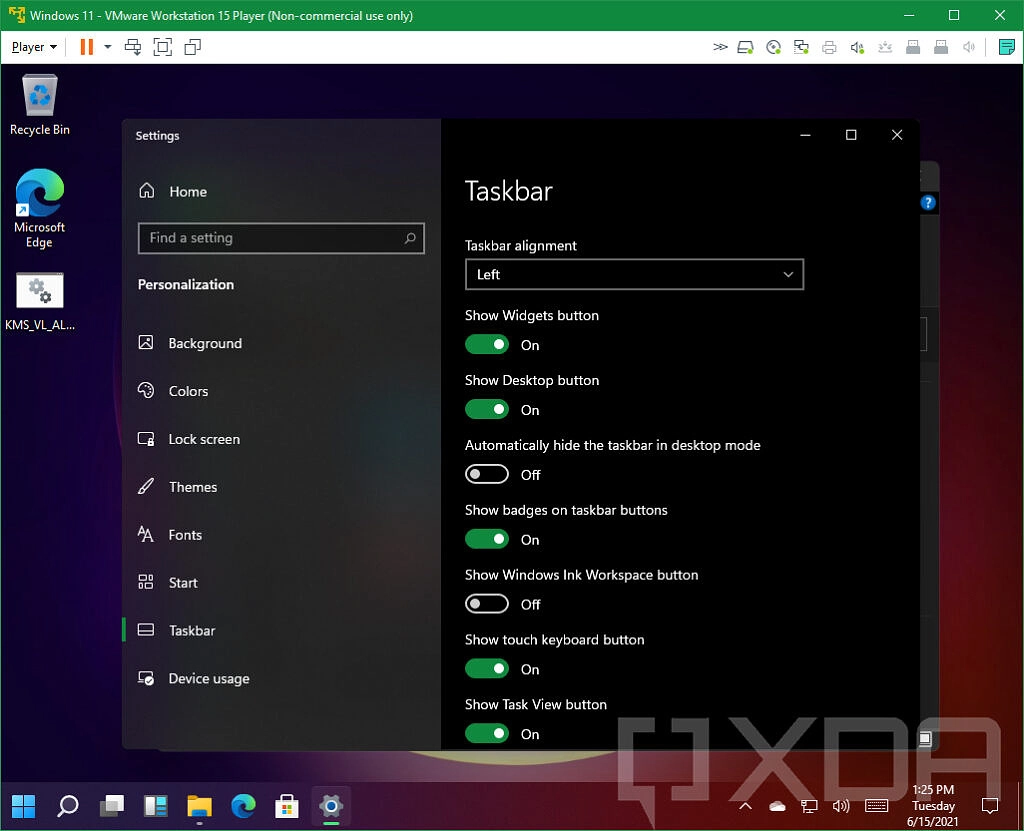Go to Settings Home
The image size is (1024, 831).
click(x=173, y=191)
